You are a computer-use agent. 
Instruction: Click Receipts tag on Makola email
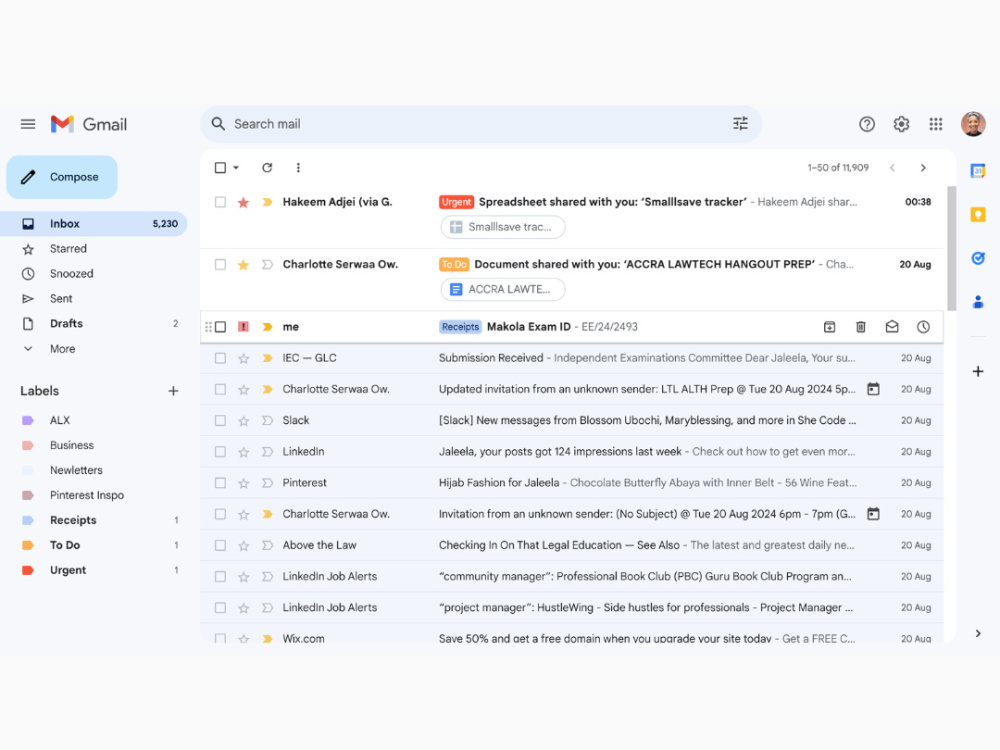(460, 327)
